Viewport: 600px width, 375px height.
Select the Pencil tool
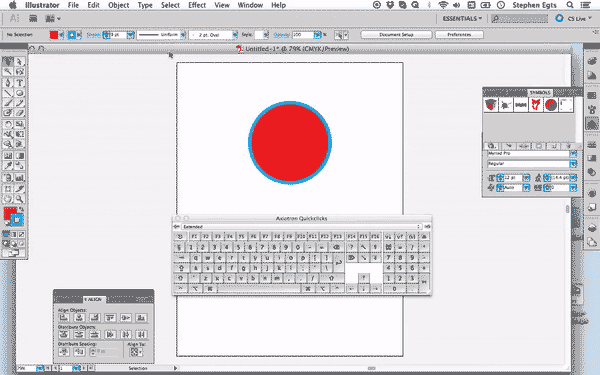click(x=20, y=103)
